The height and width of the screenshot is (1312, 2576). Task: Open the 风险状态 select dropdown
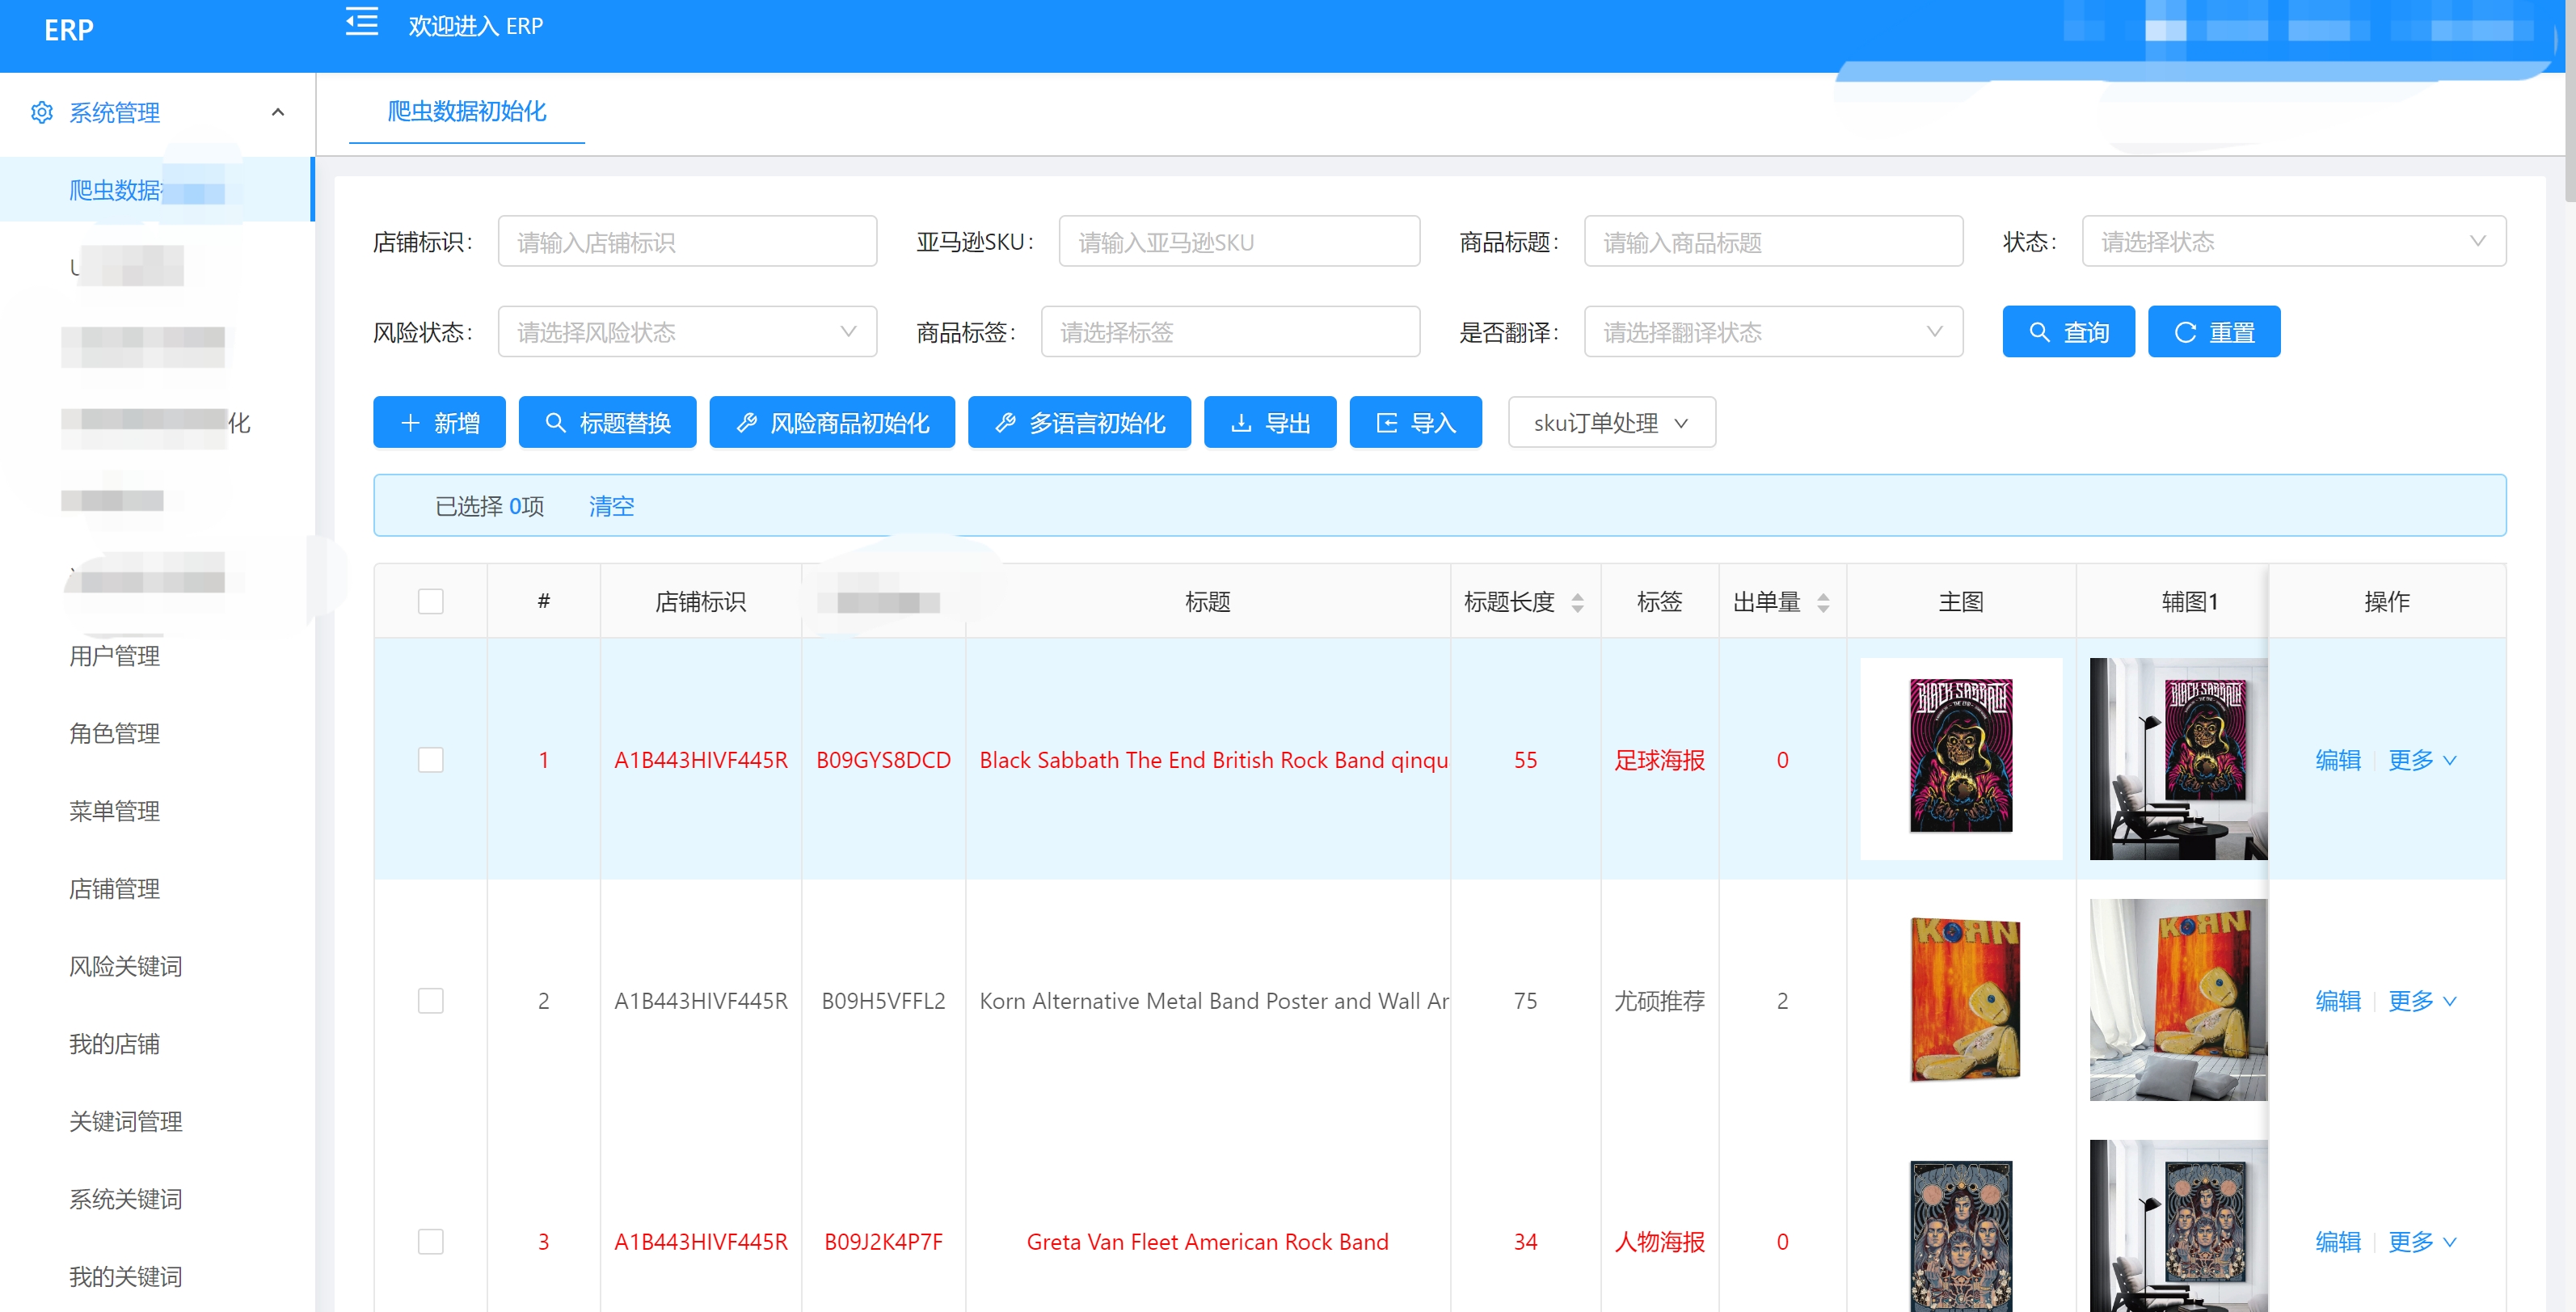tap(687, 331)
